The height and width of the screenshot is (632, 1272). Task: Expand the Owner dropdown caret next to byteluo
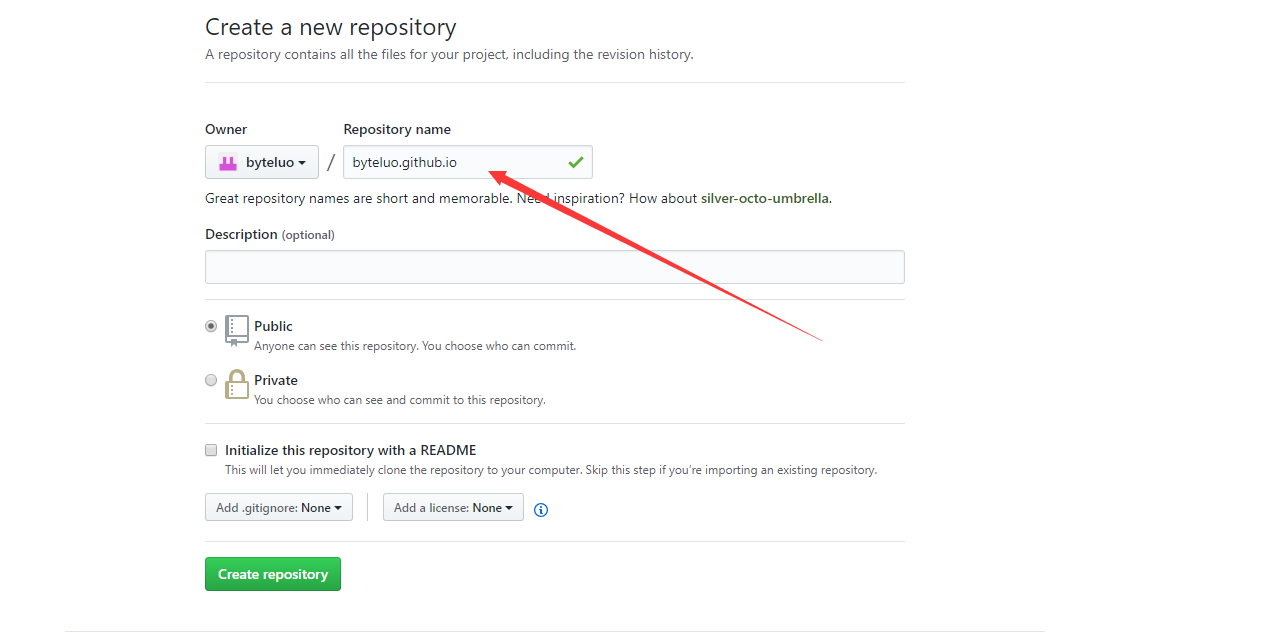[302, 163]
